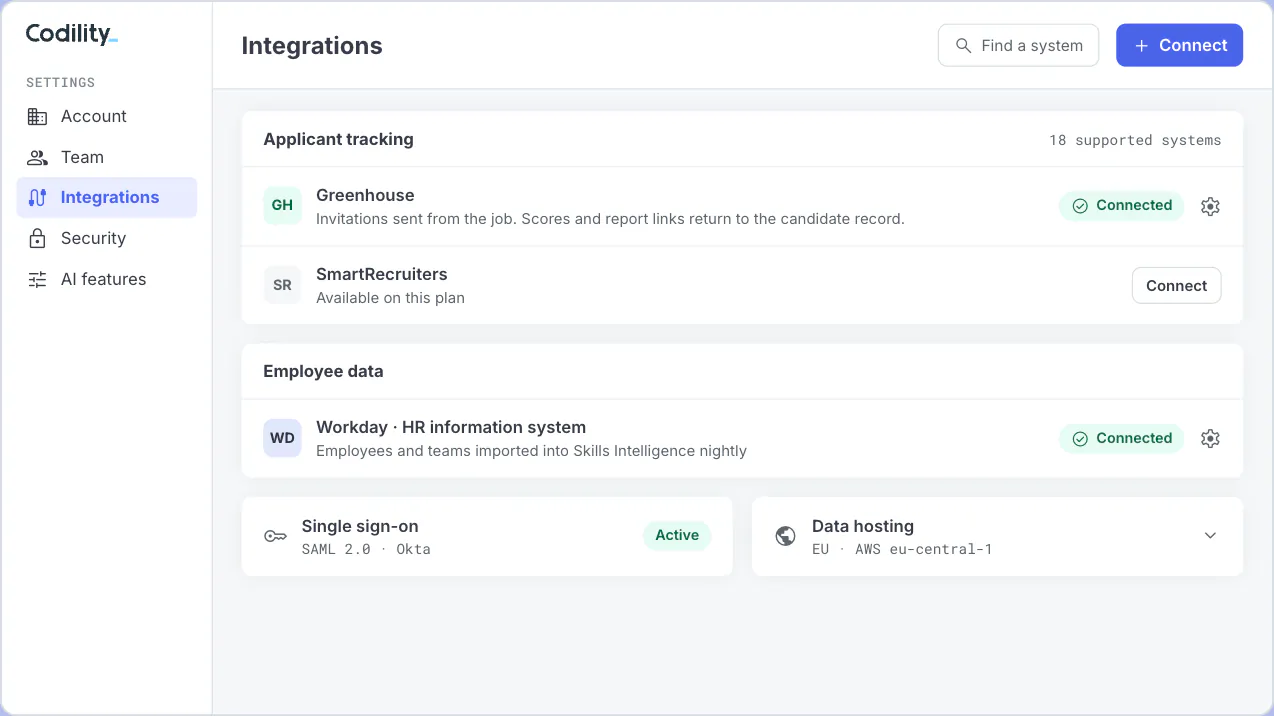
Task: Open Greenhouse settings gear
Action: point(1210,206)
